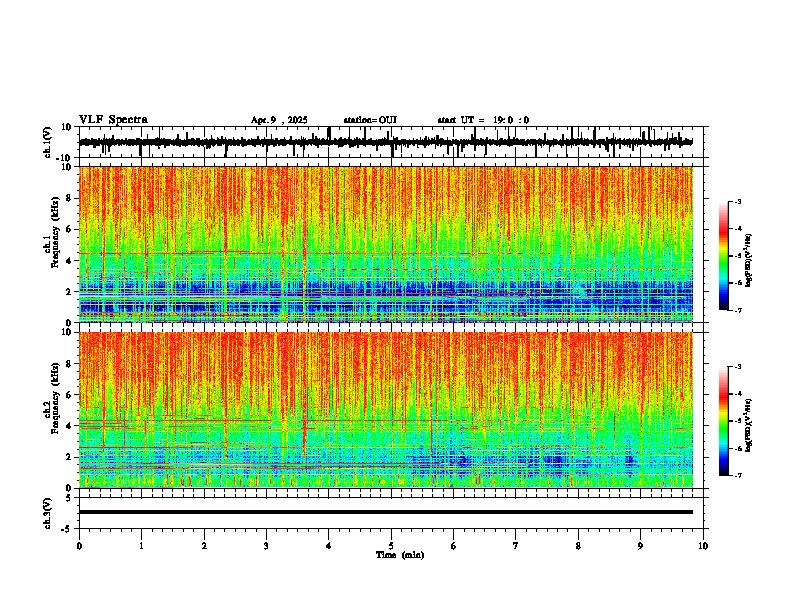Click the time axis tick label "9"

[x=640, y=546]
